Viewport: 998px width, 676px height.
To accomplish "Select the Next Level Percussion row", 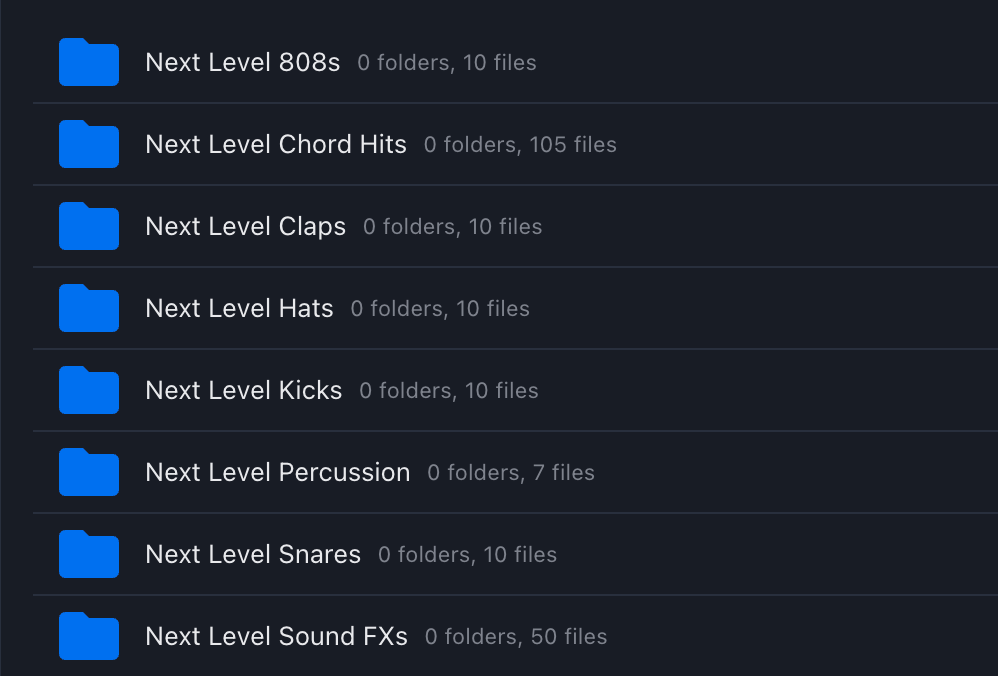I will (x=278, y=472).
